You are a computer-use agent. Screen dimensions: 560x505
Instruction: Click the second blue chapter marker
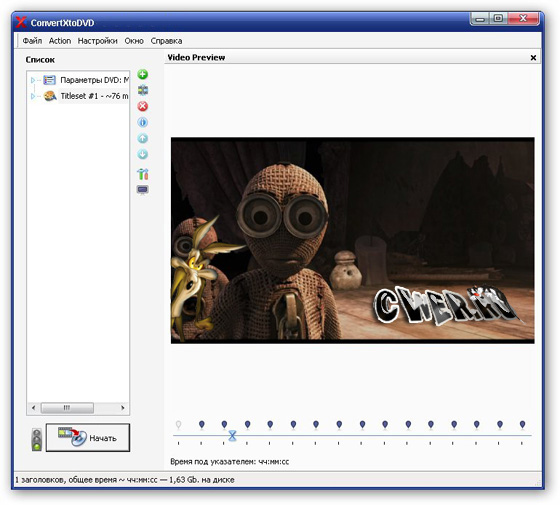click(x=224, y=425)
